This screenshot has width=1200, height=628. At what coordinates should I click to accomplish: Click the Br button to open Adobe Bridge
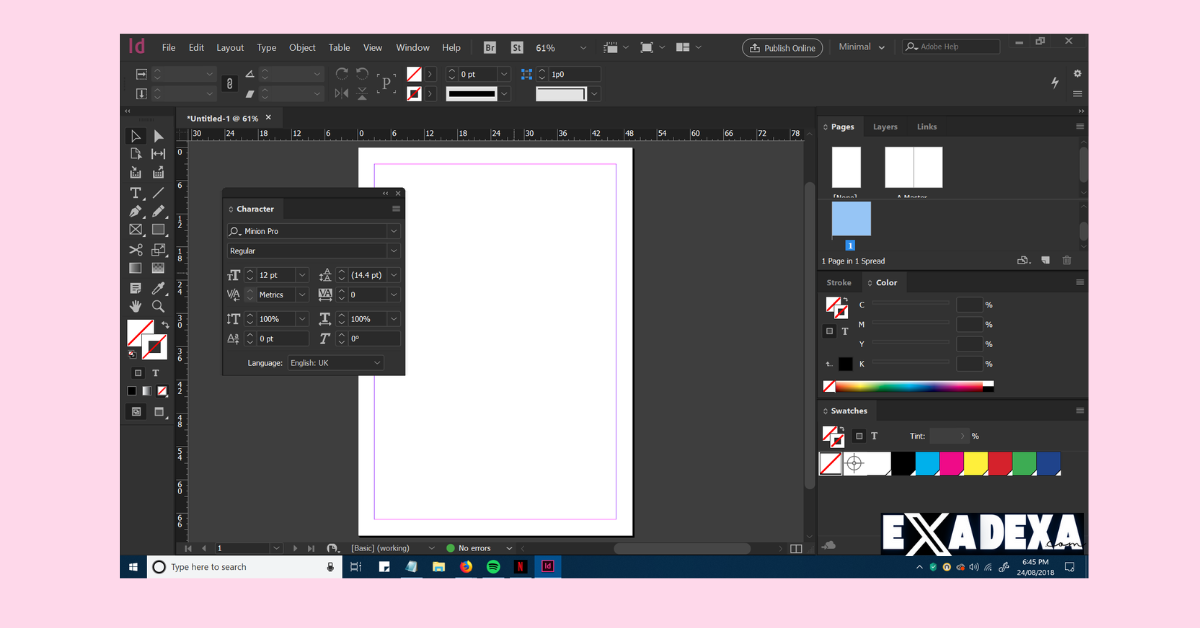[489, 47]
